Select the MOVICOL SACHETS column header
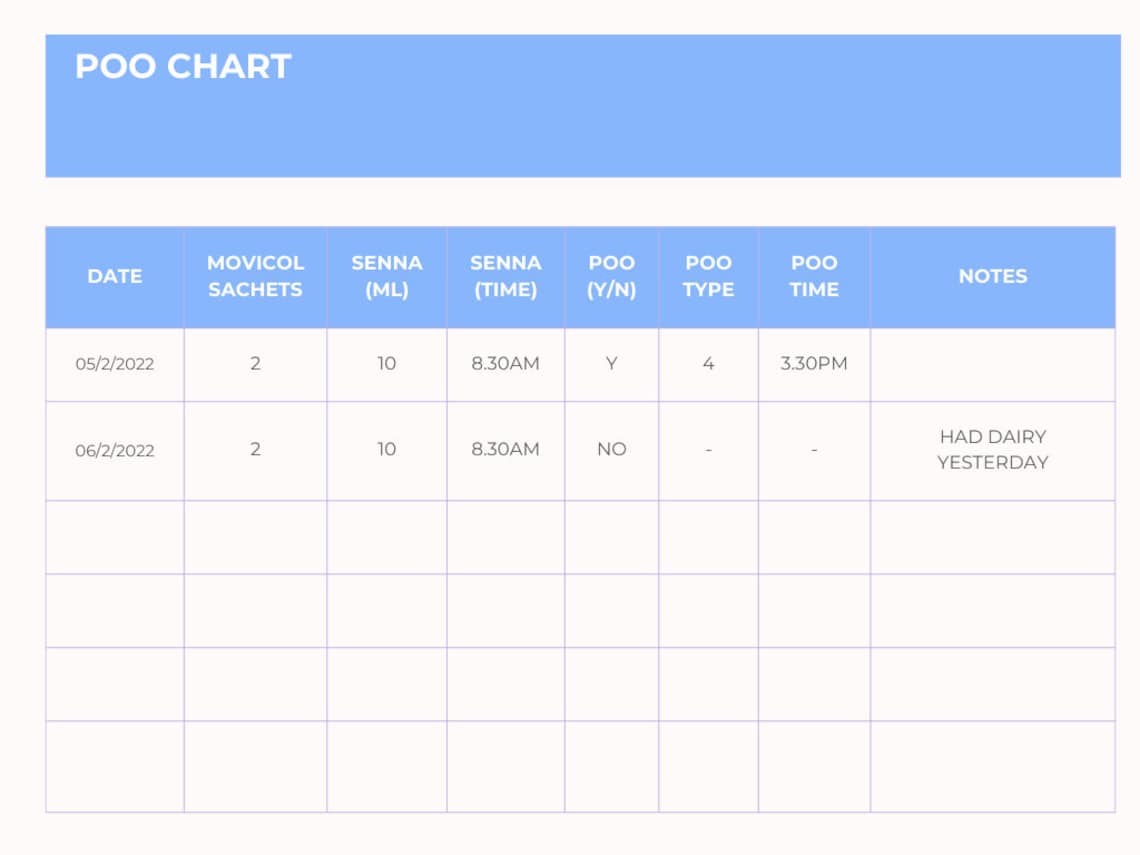Screen dimensions: 1140x855 255,277
